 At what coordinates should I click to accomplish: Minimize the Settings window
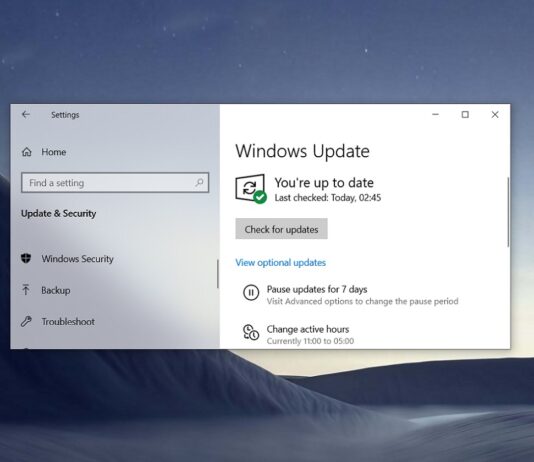435,115
